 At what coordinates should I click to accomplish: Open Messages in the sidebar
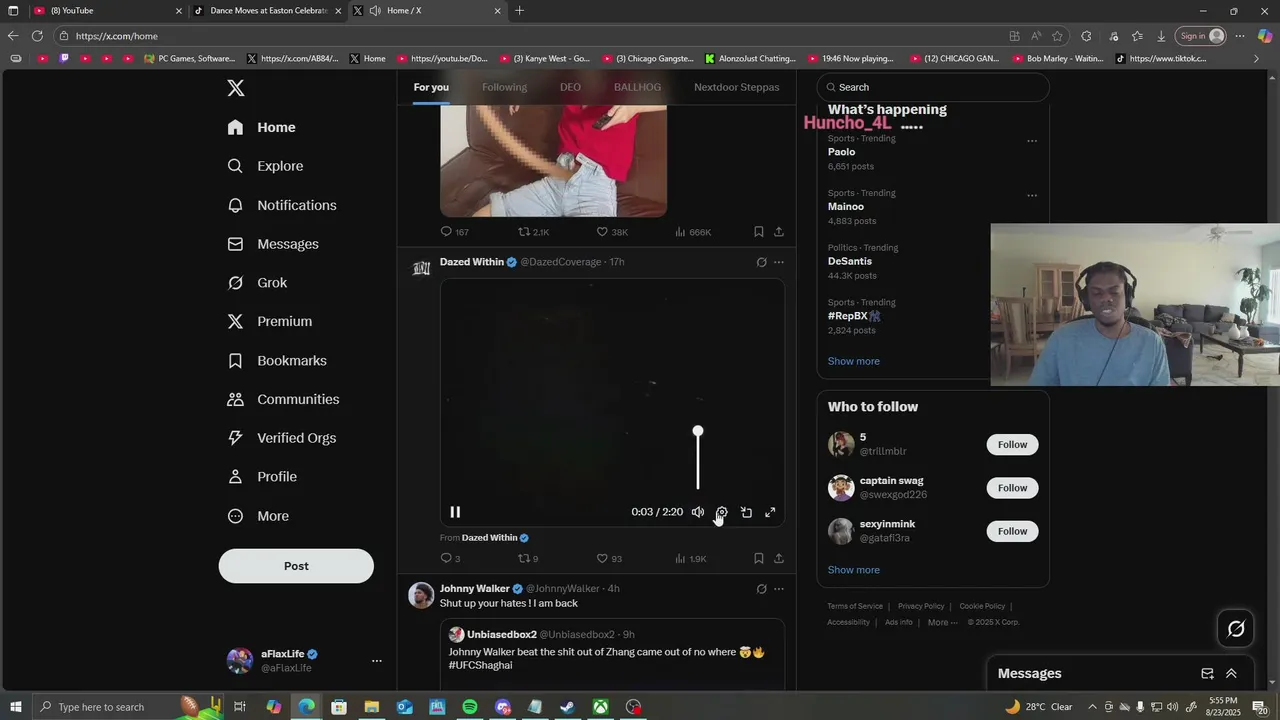click(x=274, y=244)
